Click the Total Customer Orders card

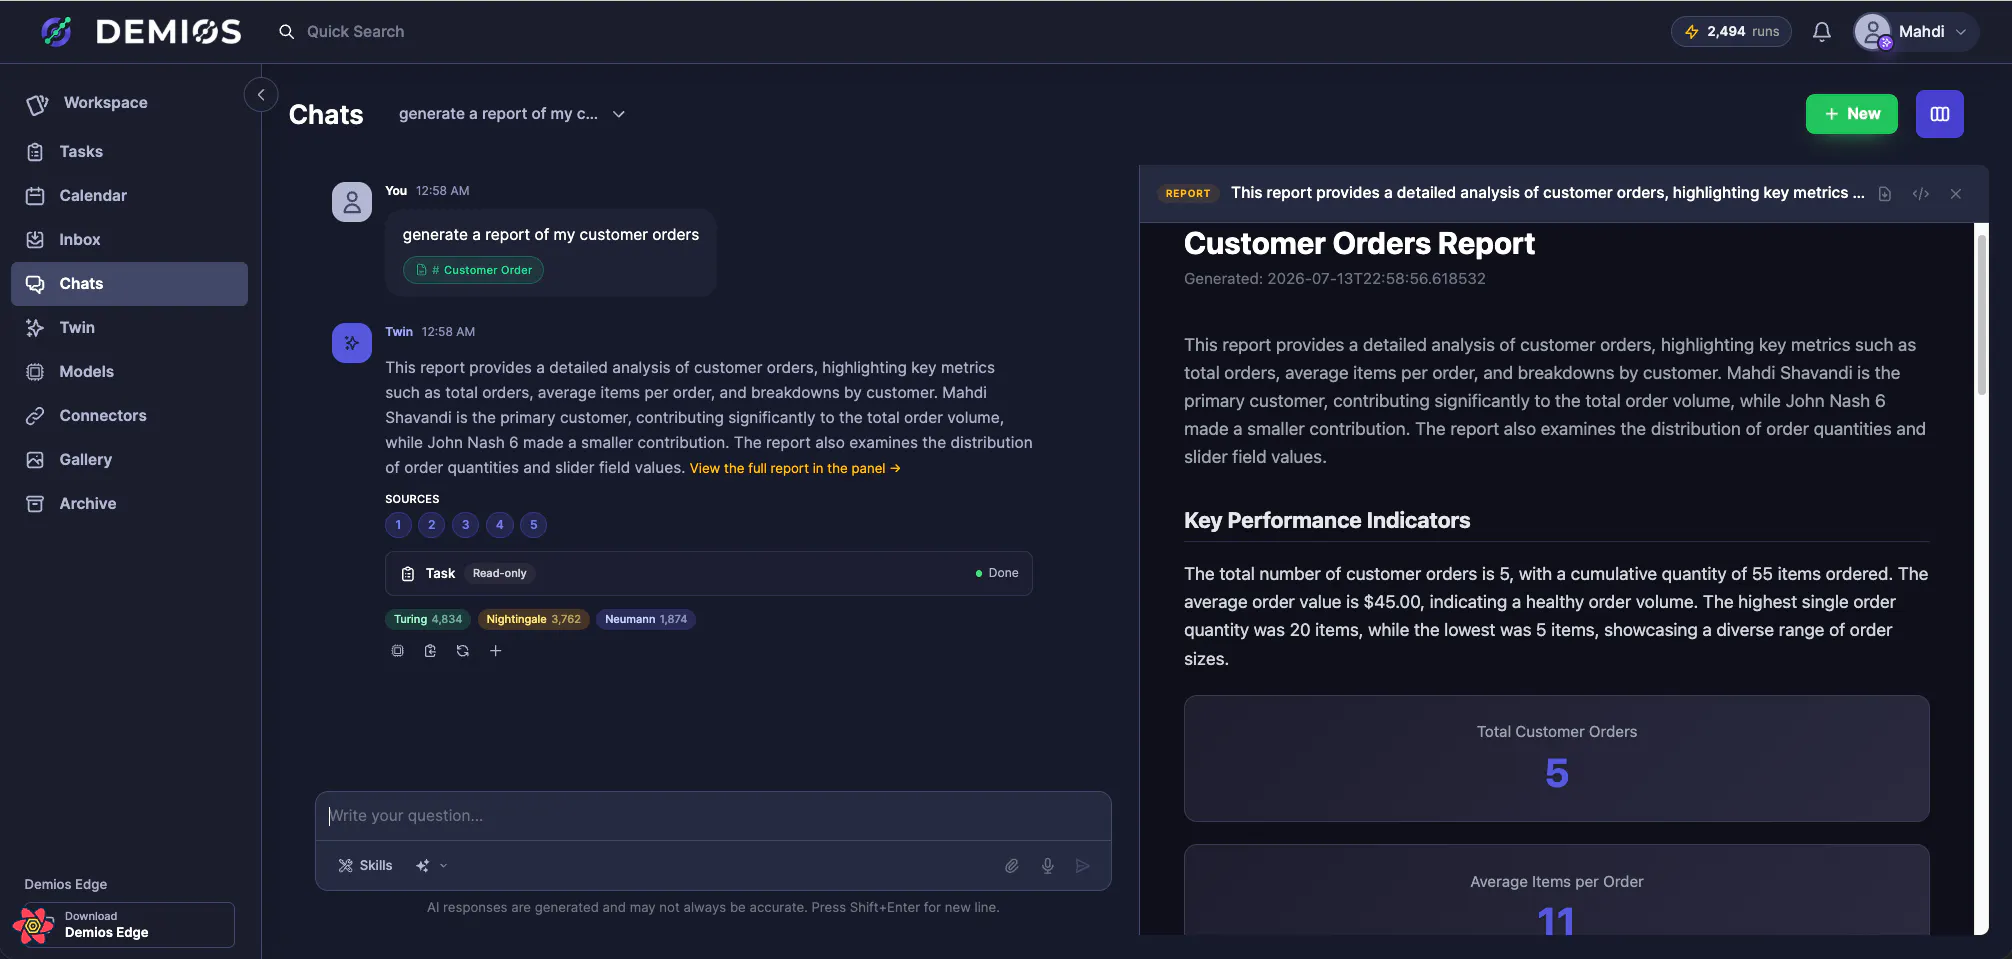click(1557, 759)
